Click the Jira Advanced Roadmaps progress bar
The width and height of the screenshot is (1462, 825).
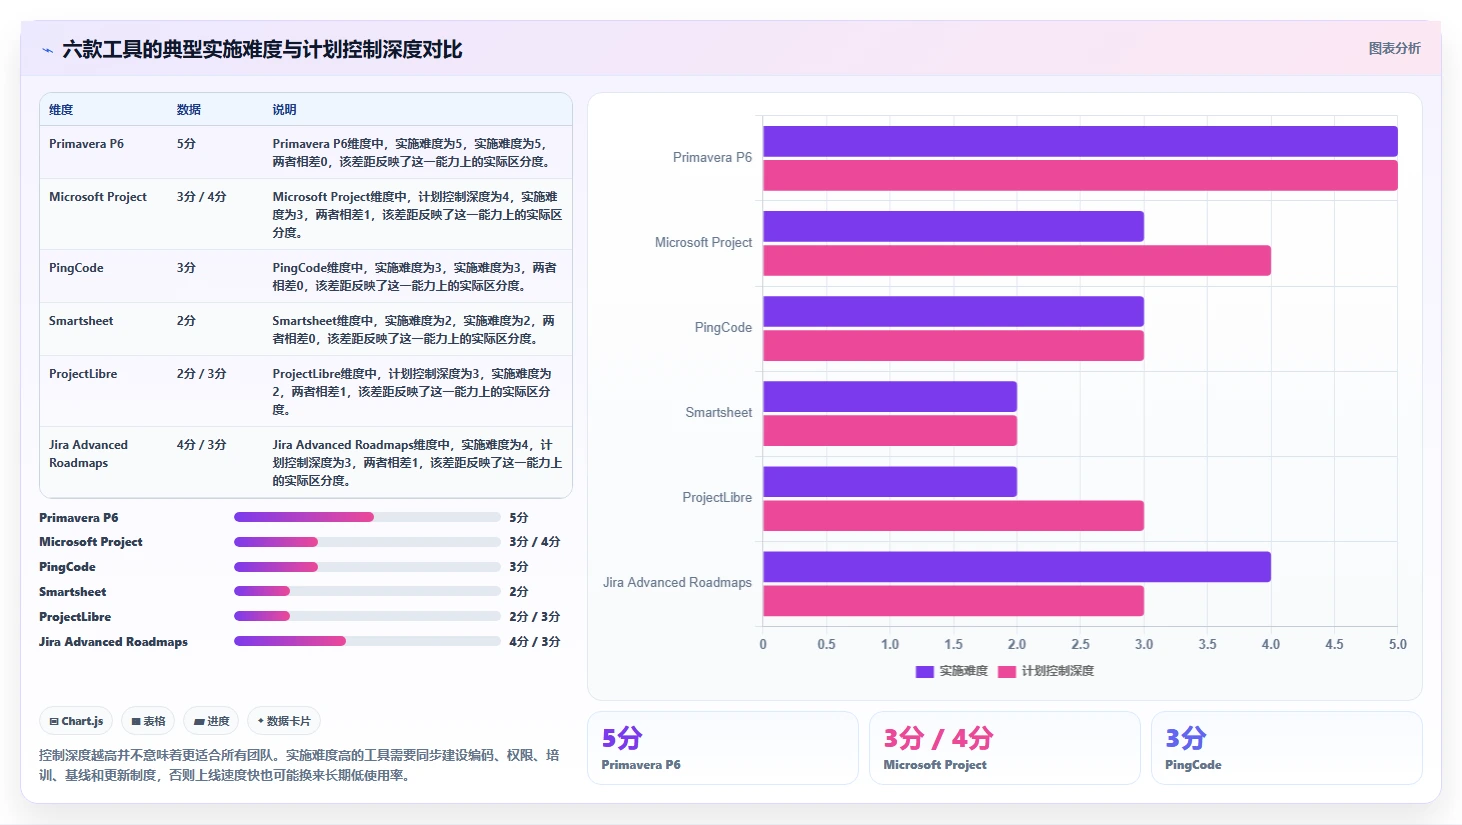coord(367,641)
